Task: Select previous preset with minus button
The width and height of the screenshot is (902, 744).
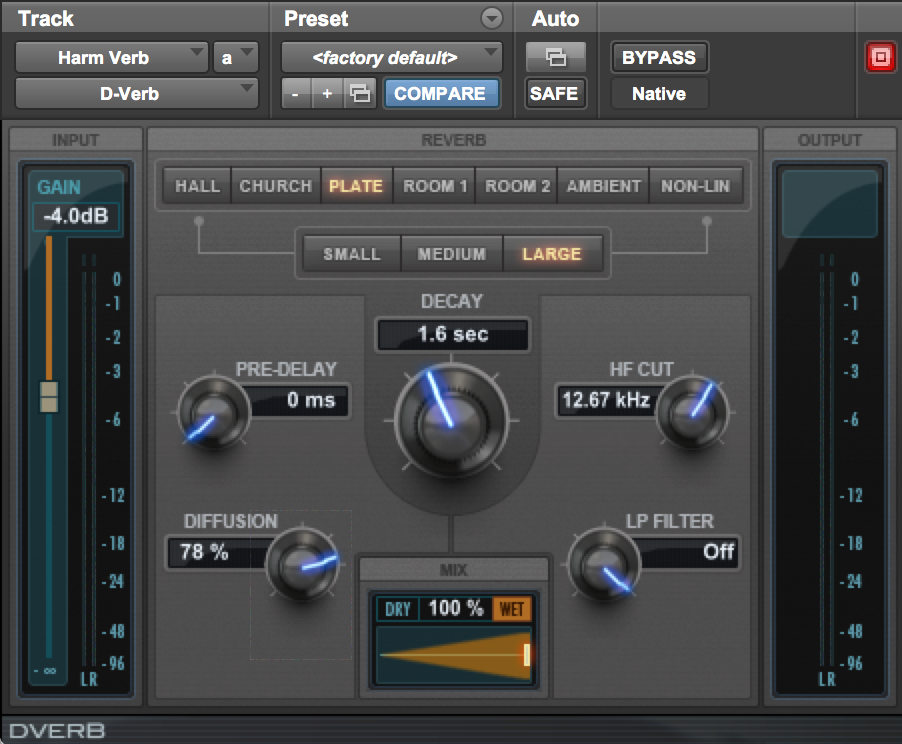Action: (x=296, y=93)
